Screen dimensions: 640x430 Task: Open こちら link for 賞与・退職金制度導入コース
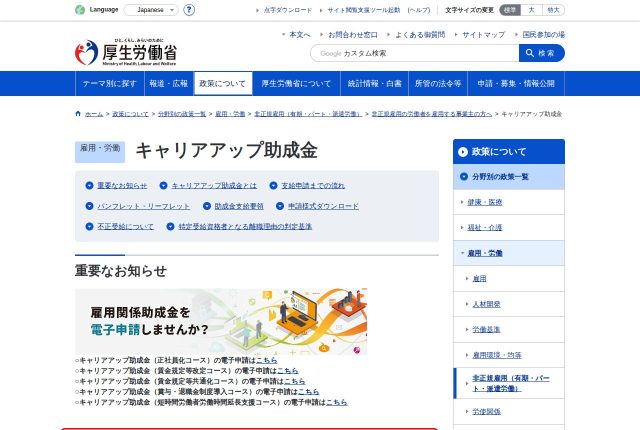(309, 392)
